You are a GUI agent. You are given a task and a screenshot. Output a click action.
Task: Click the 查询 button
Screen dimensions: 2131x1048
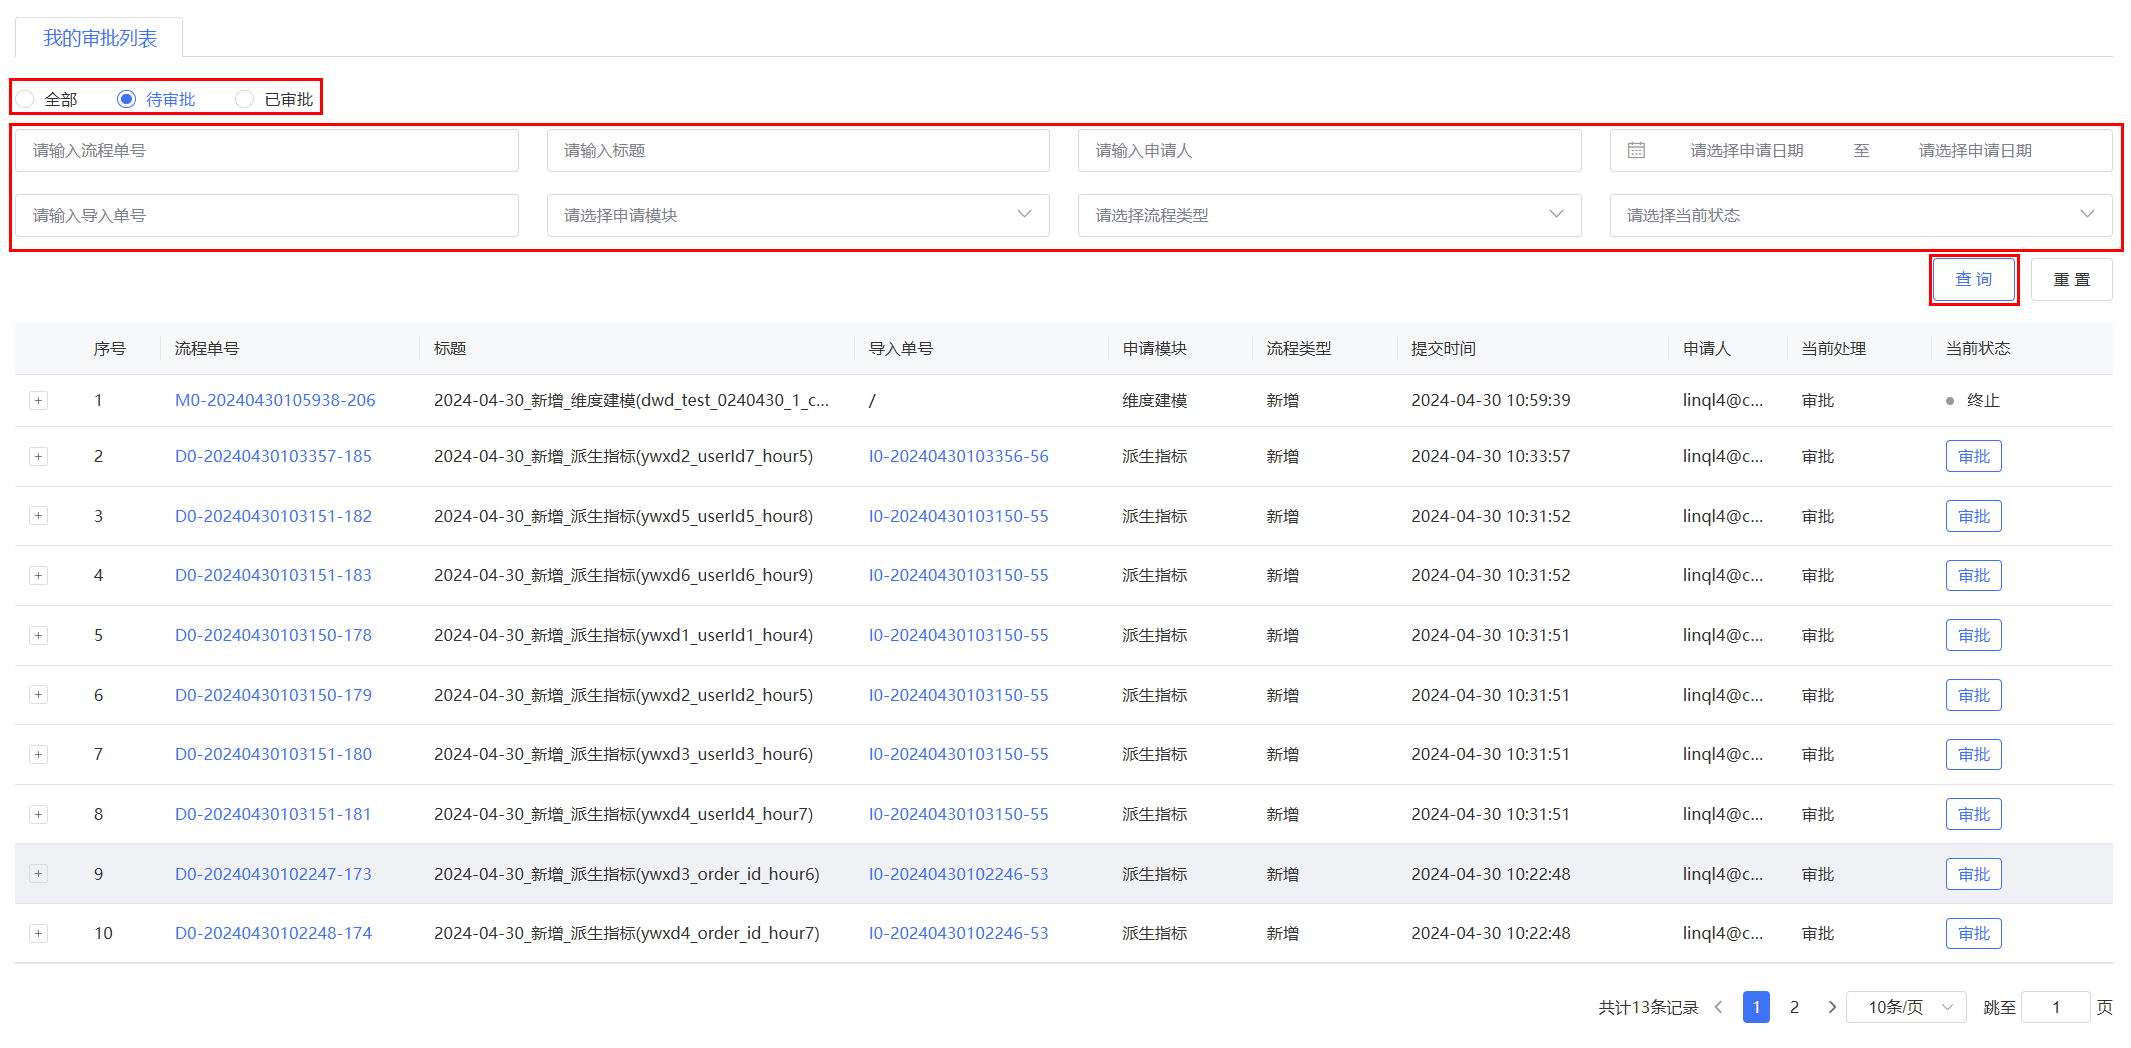point(1973,280)
